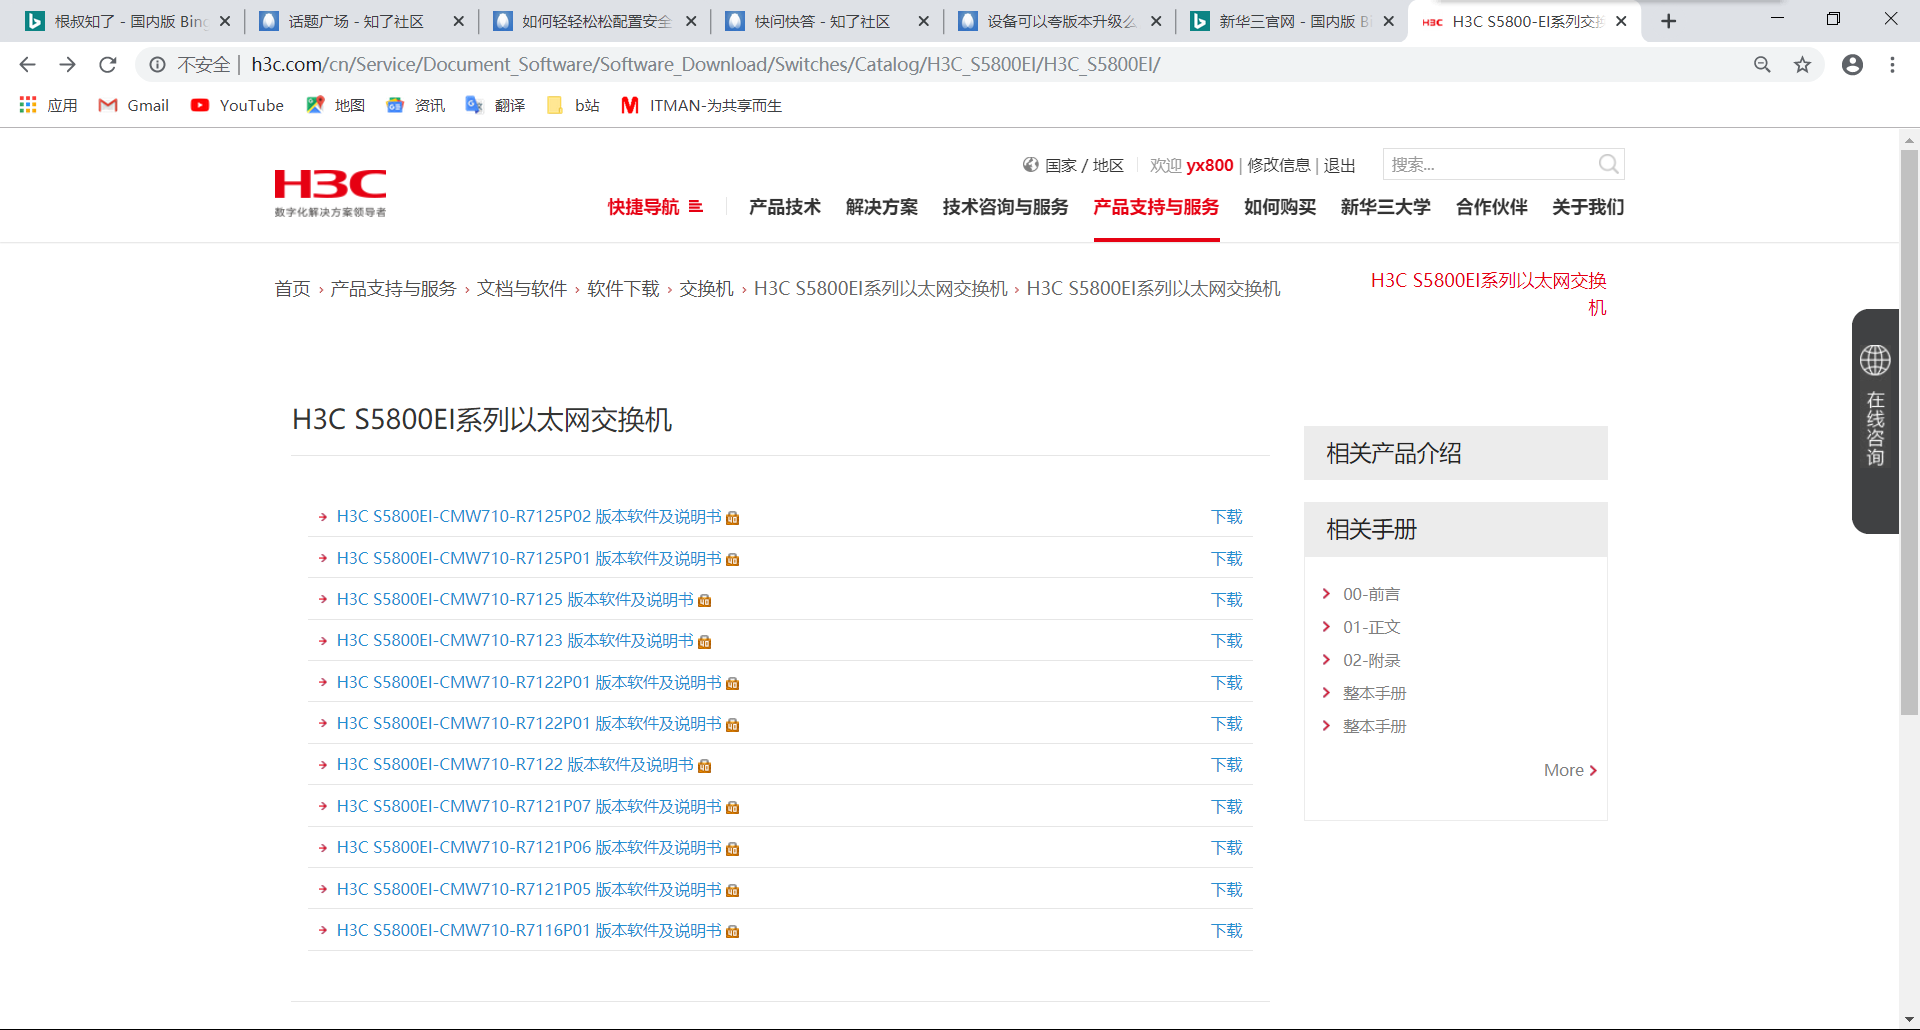Click 交换机 breadcrumb link

(707, 289)
